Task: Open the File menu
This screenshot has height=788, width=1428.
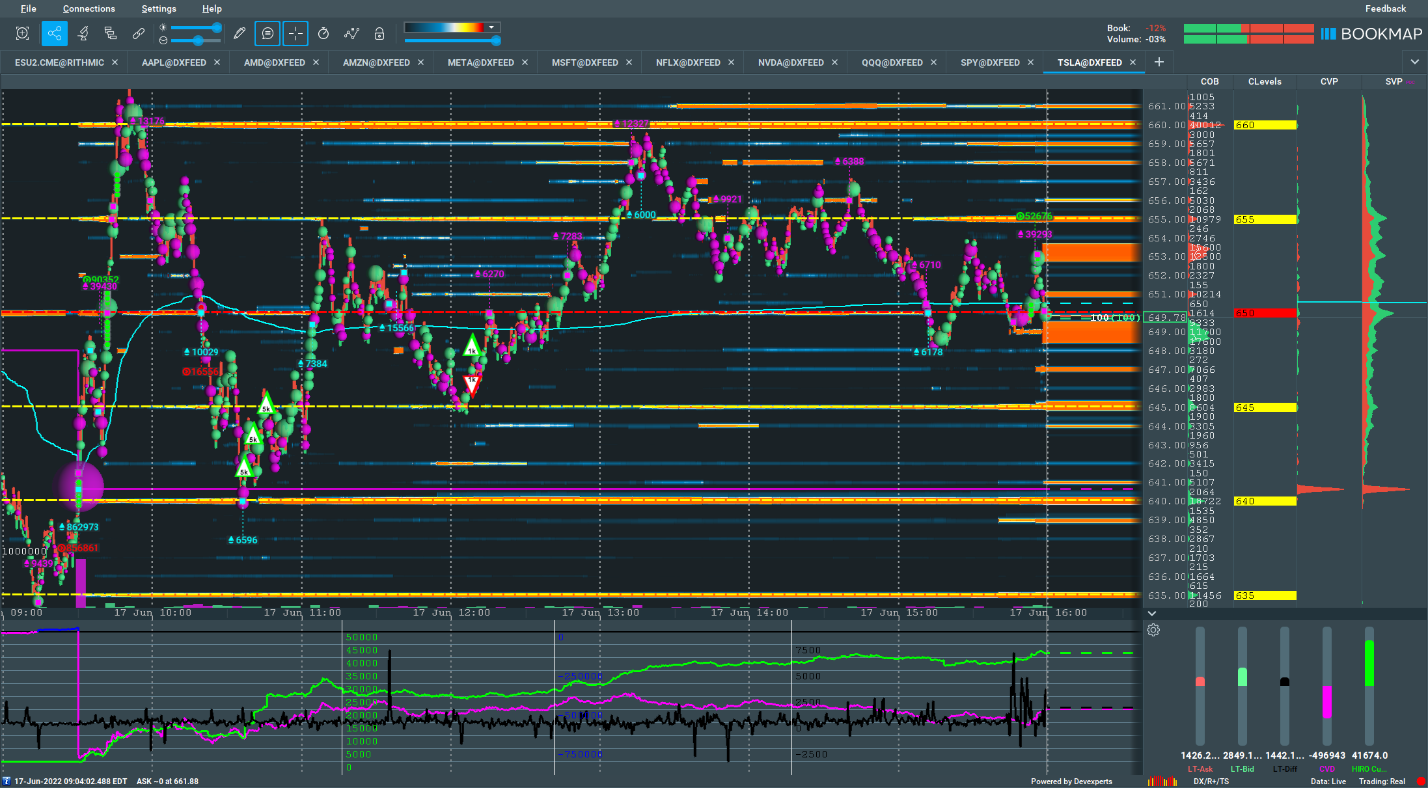Action: 28,8
